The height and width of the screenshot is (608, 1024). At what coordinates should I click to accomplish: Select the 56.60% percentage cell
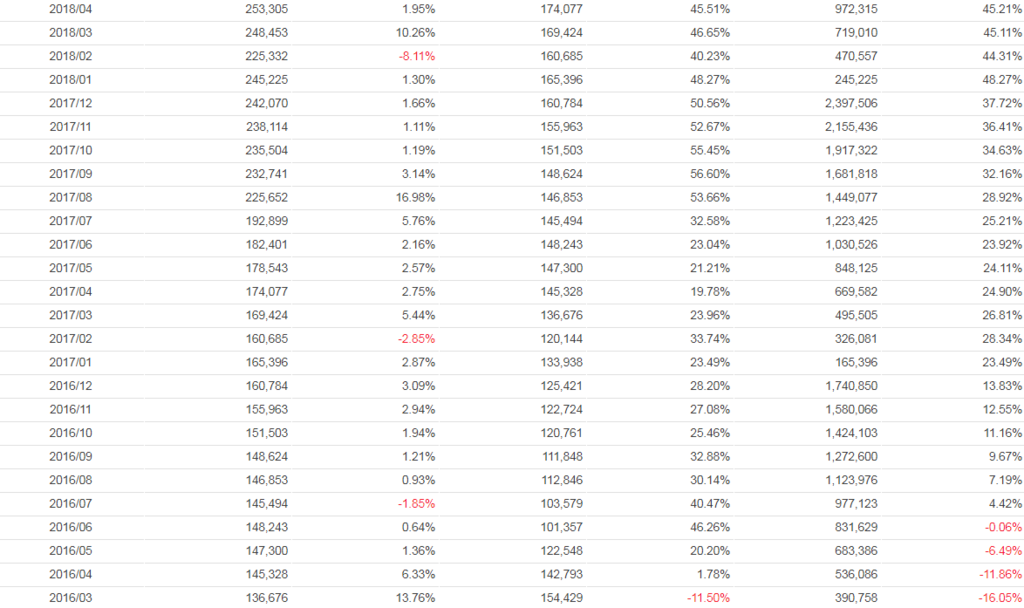(x=709, y=174)
